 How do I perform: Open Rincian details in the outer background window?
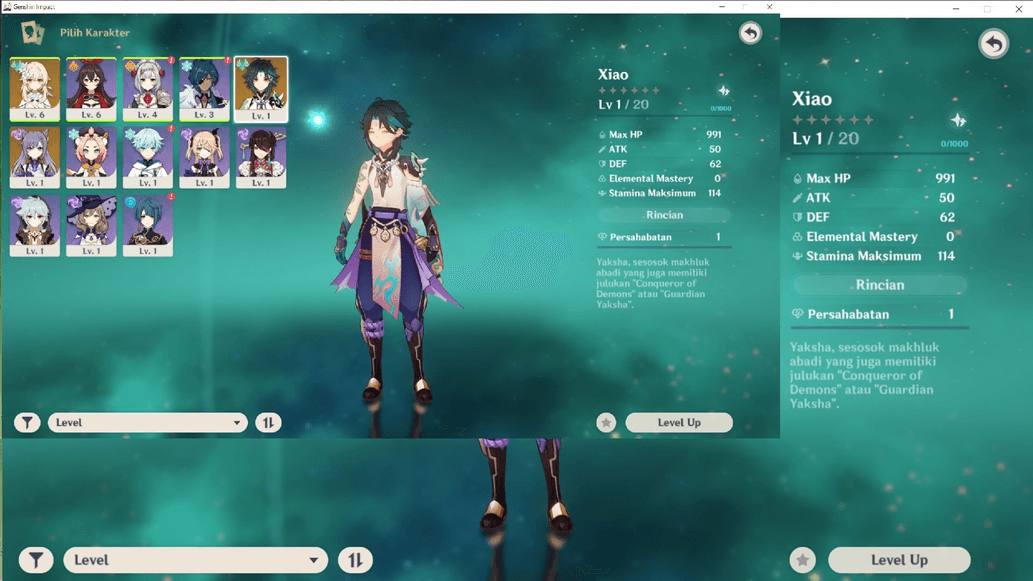(879, 285)
